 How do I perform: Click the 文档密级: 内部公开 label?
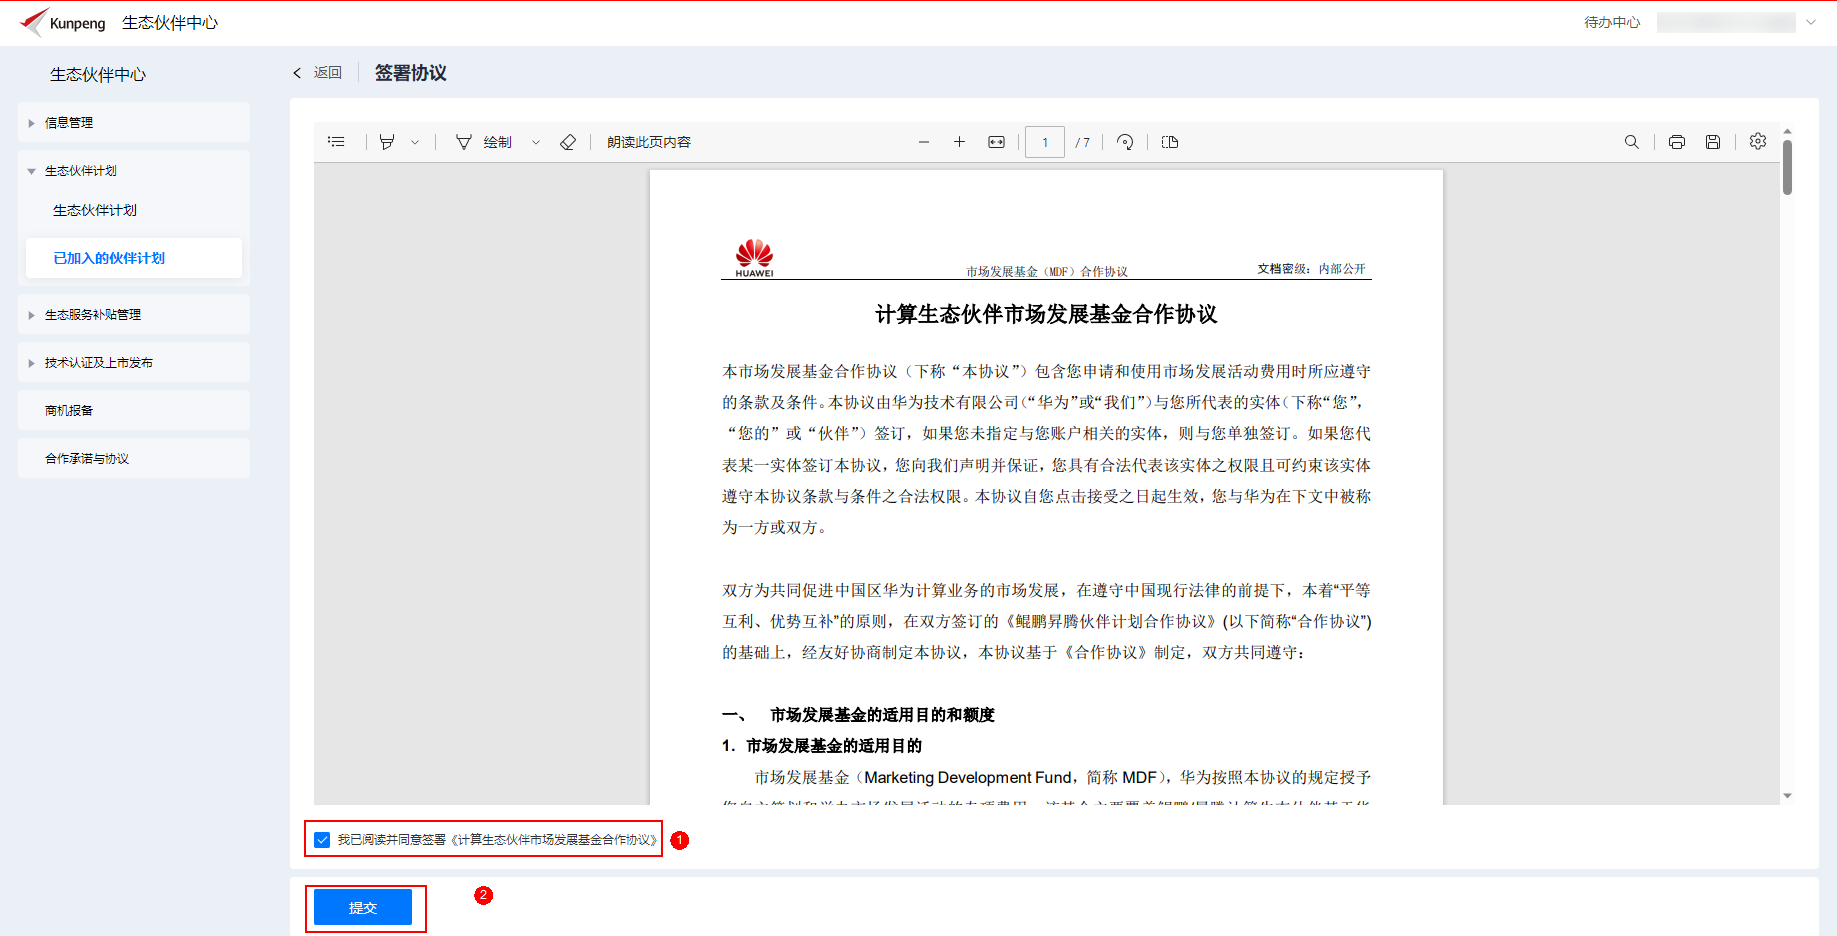(1311, 269)
